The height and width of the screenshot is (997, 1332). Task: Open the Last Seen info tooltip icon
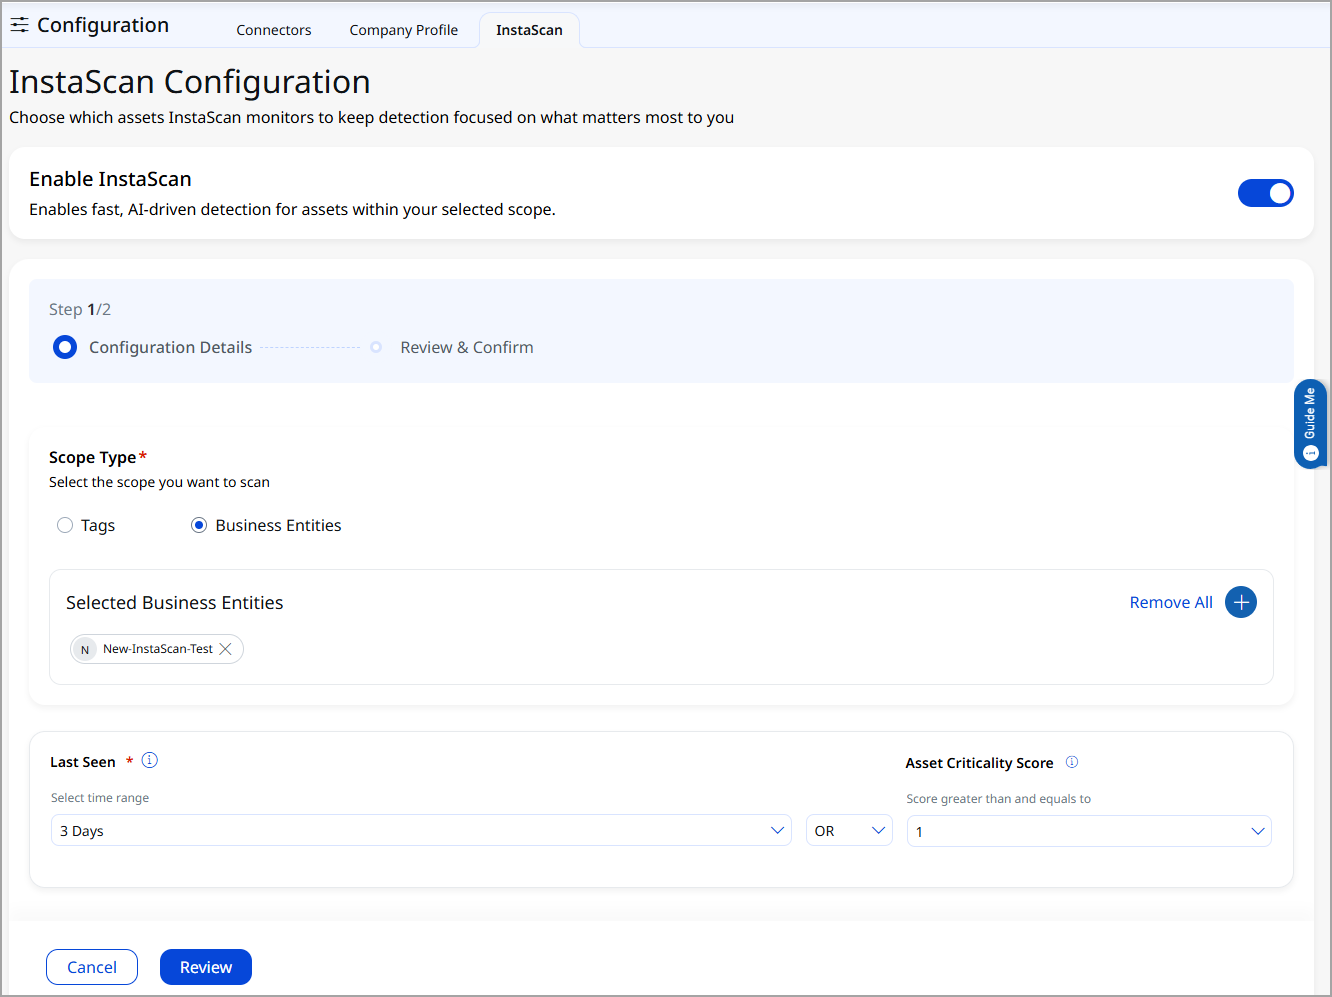tap(150, 760)
